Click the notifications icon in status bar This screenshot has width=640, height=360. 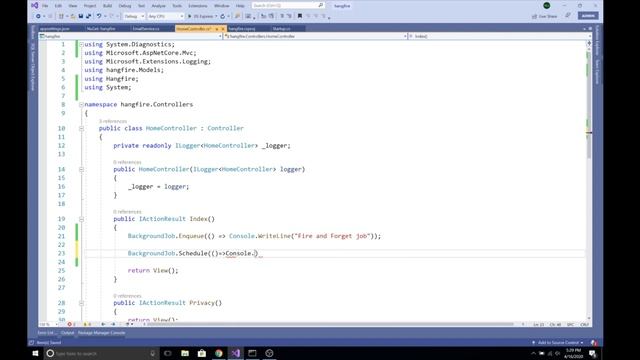[x=594, y=342]
